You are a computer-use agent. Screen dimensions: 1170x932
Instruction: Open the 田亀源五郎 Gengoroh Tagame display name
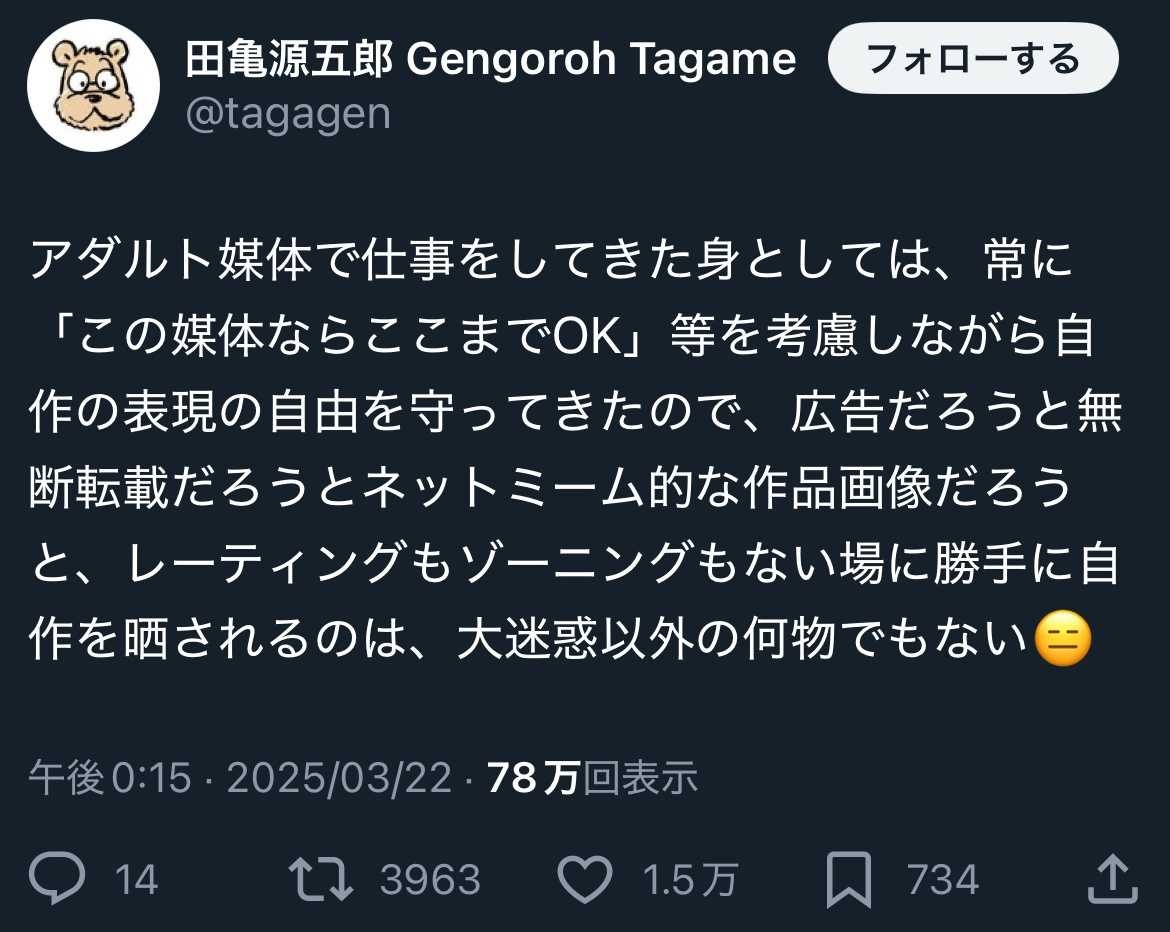coord(491,60)
